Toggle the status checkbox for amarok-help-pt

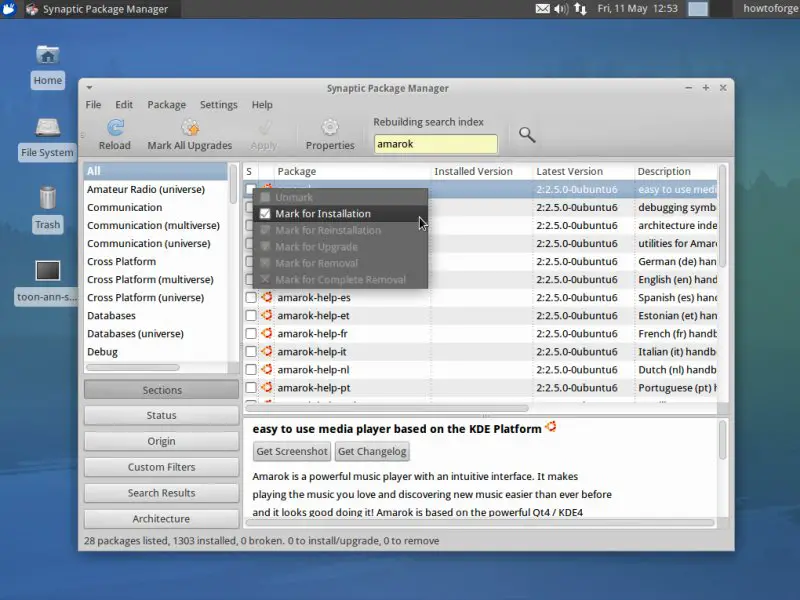251,388
